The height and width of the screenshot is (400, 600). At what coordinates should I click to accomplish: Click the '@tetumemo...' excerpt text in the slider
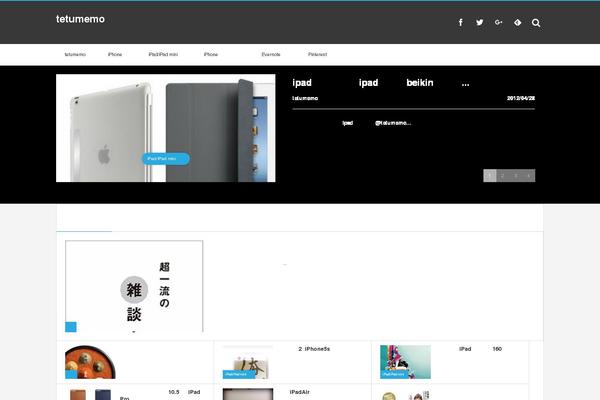(393, 123)
